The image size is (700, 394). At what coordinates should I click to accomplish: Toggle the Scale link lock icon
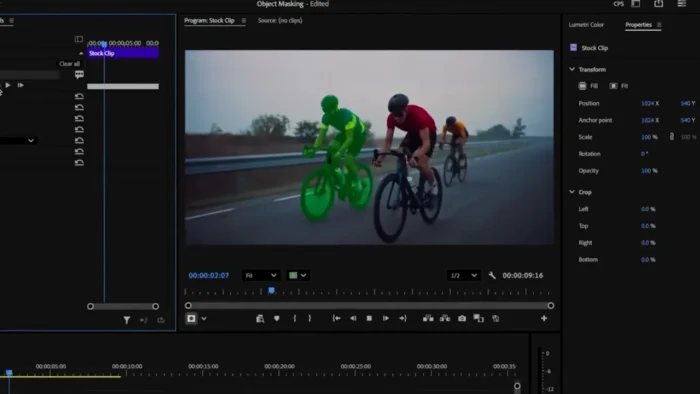[672, 137]
